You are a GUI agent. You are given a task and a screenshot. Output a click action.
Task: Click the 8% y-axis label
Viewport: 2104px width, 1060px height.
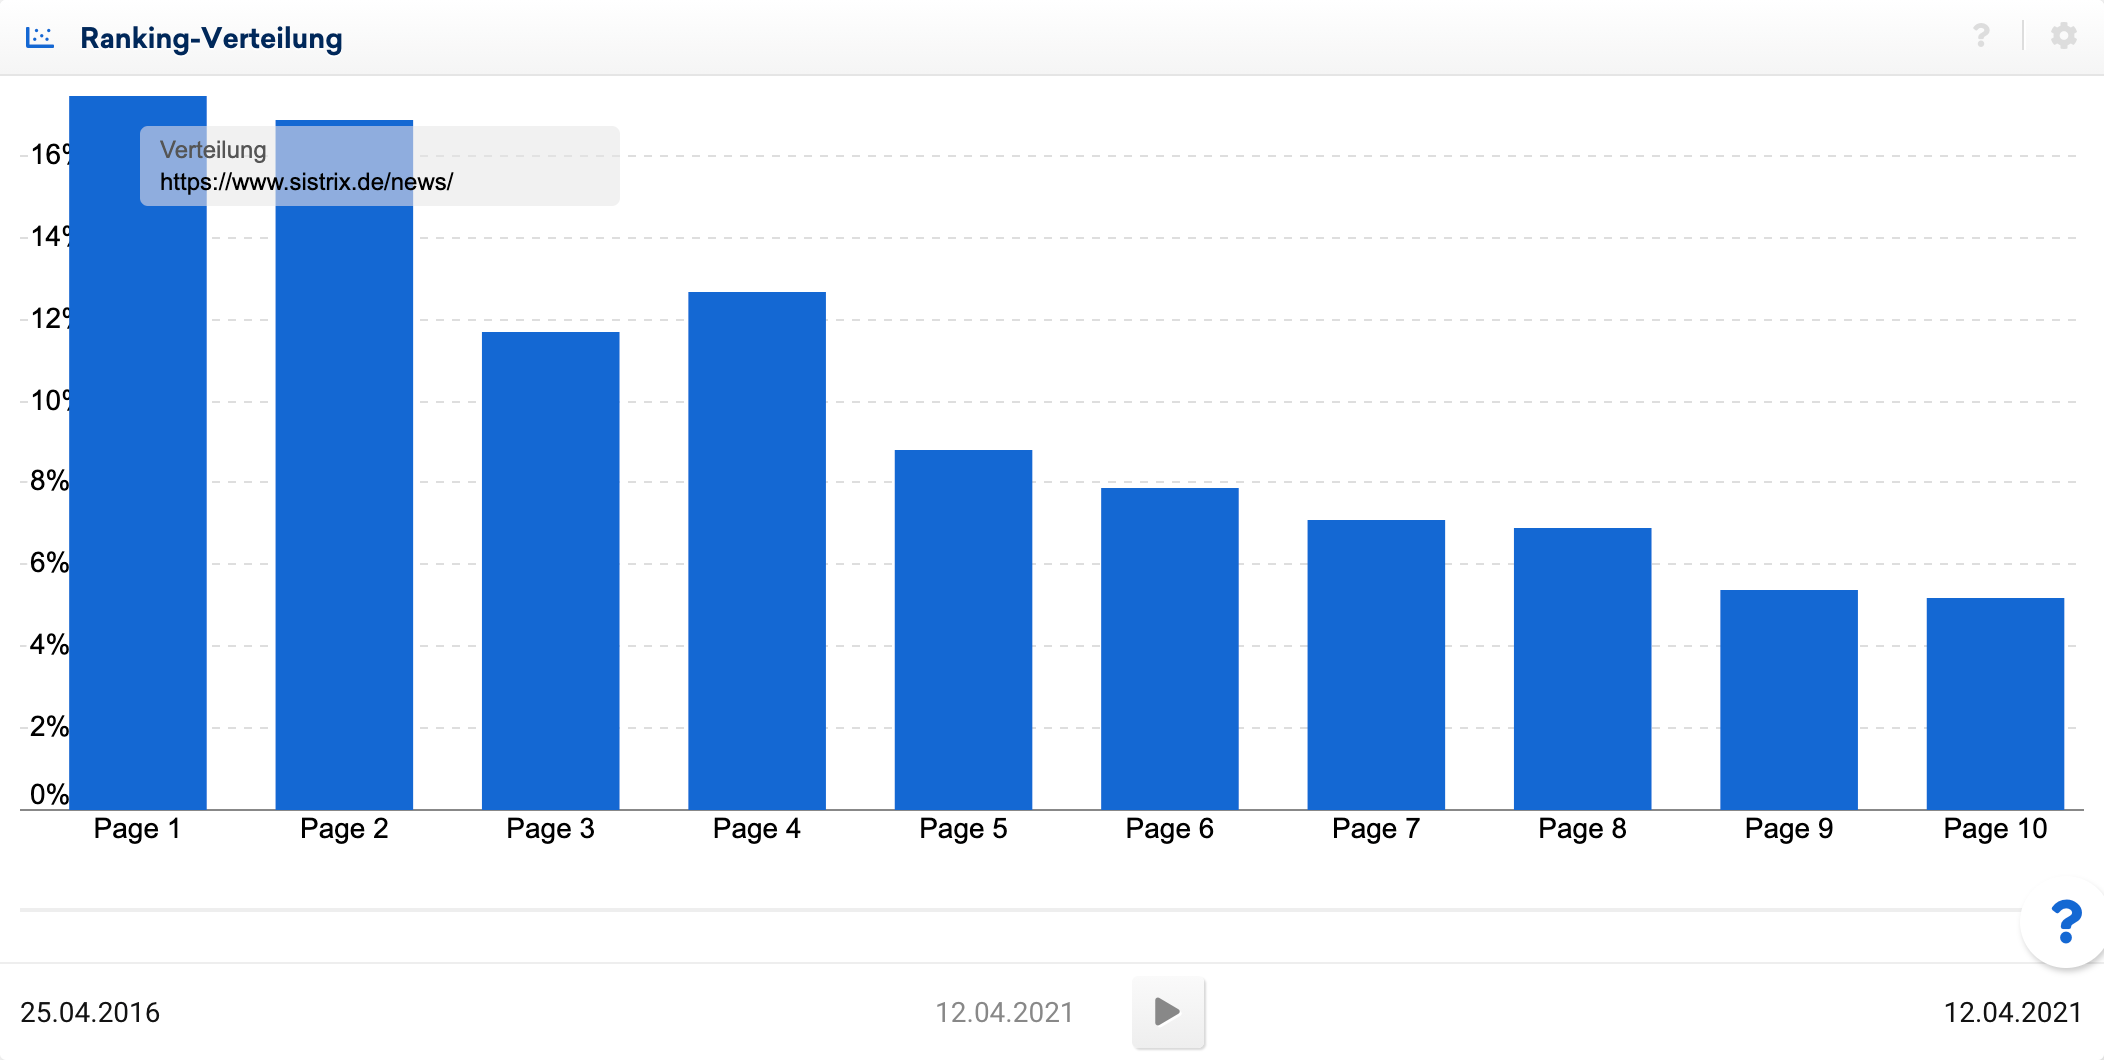[49, 481]
